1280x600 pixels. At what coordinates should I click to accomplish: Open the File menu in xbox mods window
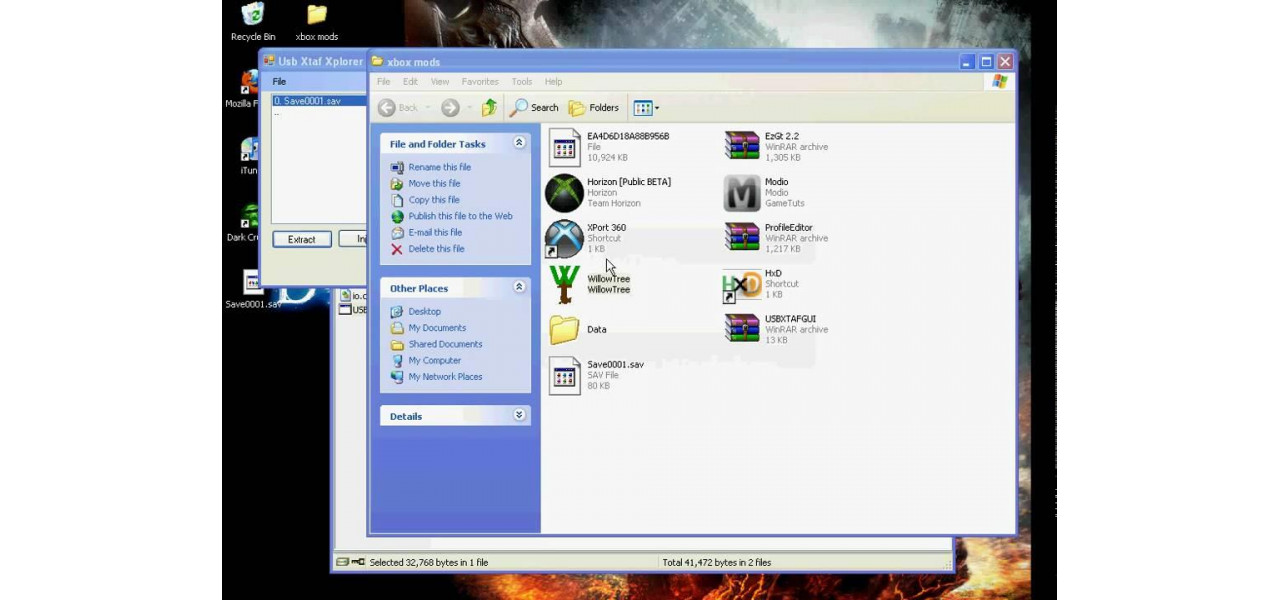click(383, 82)
